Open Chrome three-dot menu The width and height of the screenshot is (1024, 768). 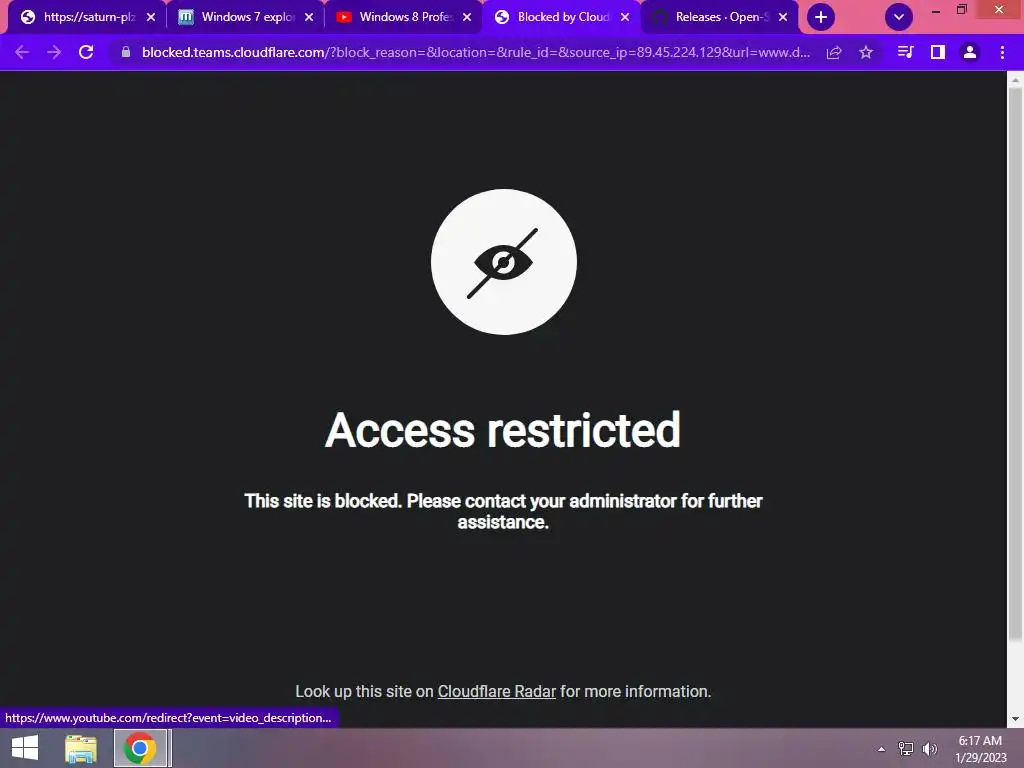[x=1002, y=52]
